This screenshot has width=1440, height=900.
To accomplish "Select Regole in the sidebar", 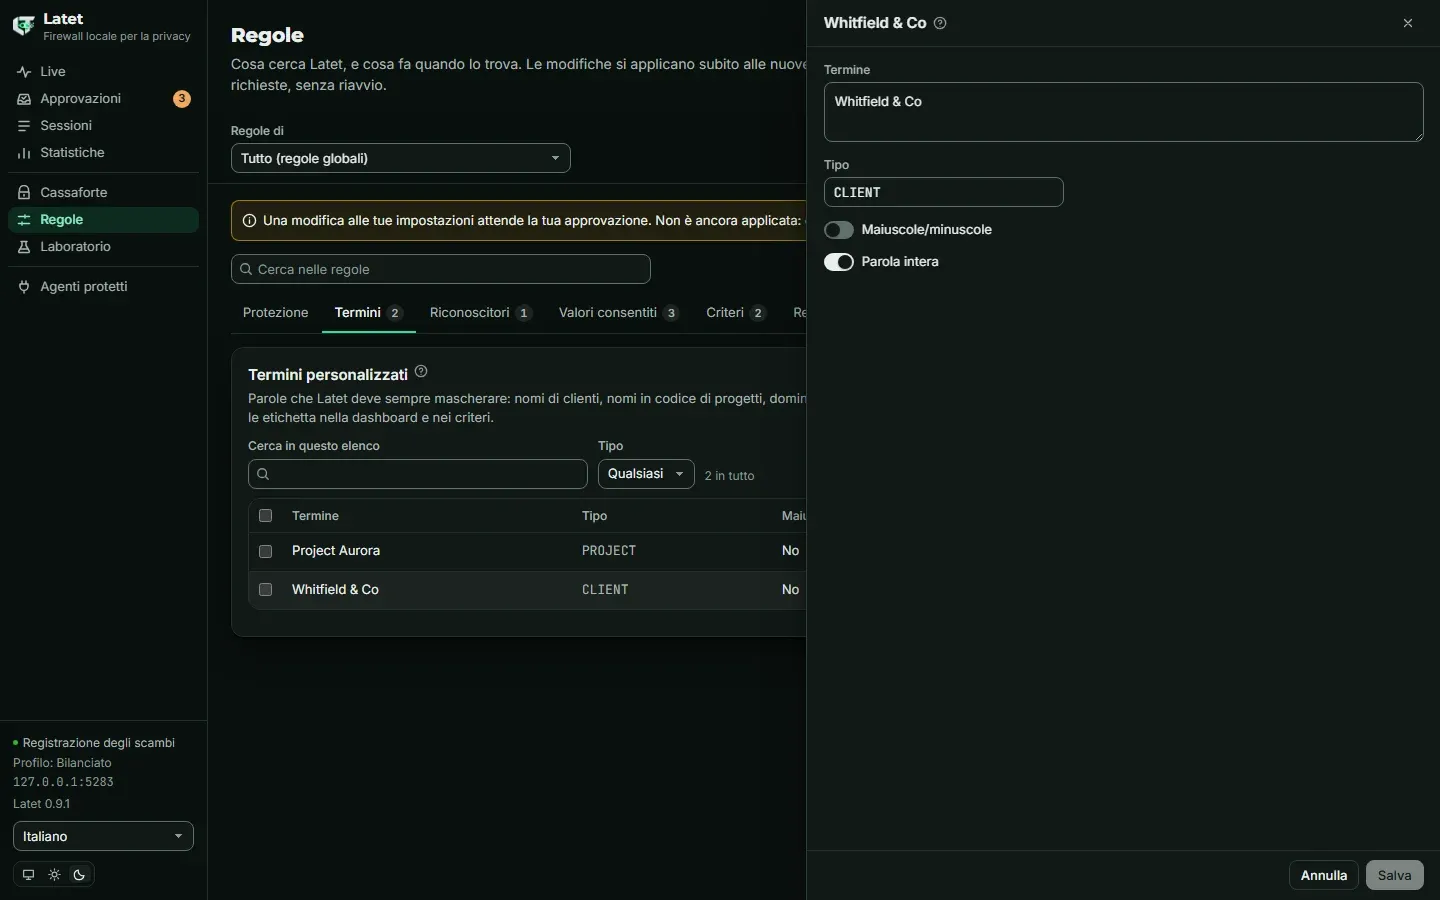I will tap(103, 220).
